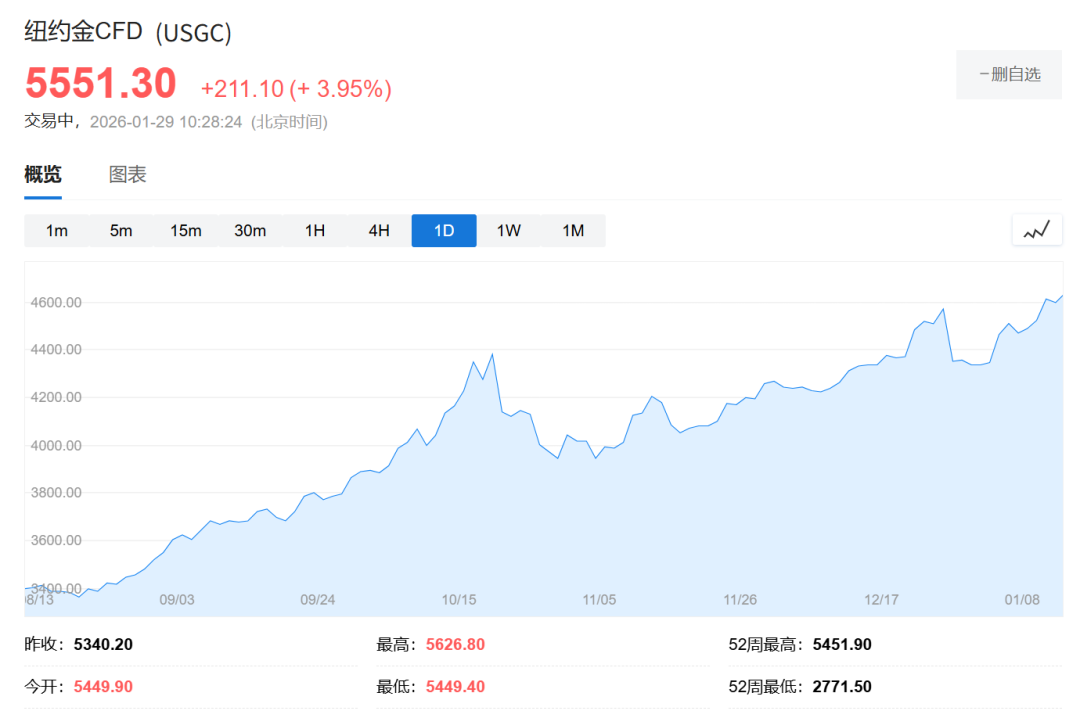The image size is (1080, 718).
Task: Switch to 1W weekly view
Action: click(508, 231)
